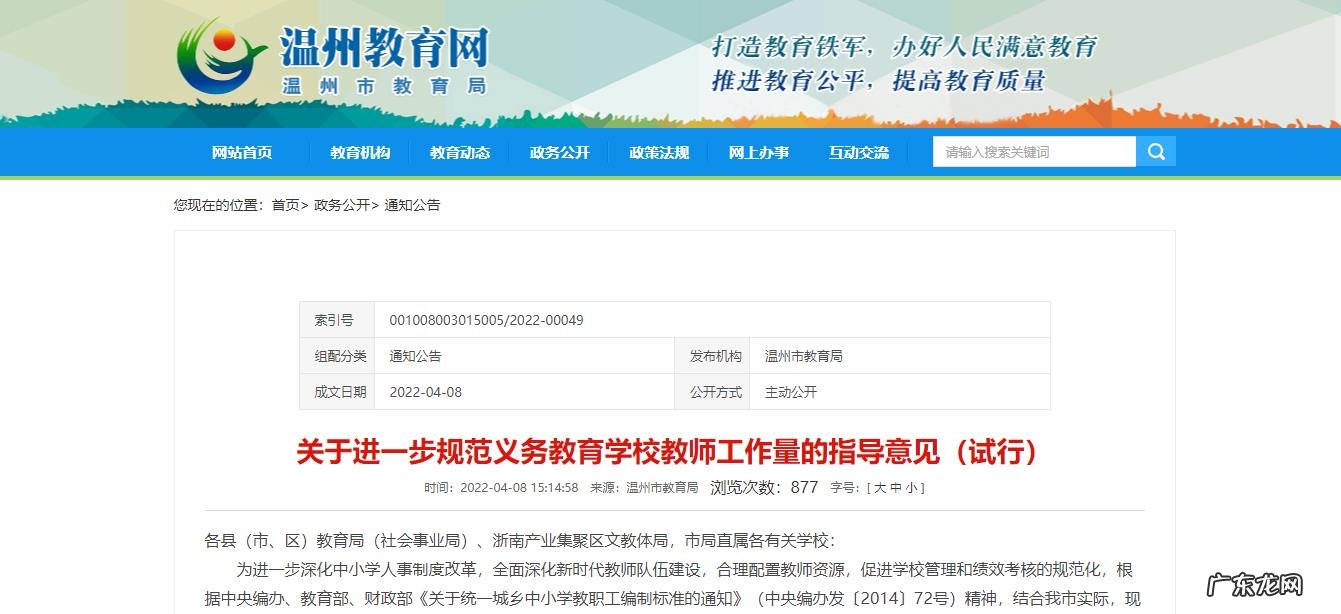Click the search magnifier icon
The image size is (1341, 614).
(1156, 151)
